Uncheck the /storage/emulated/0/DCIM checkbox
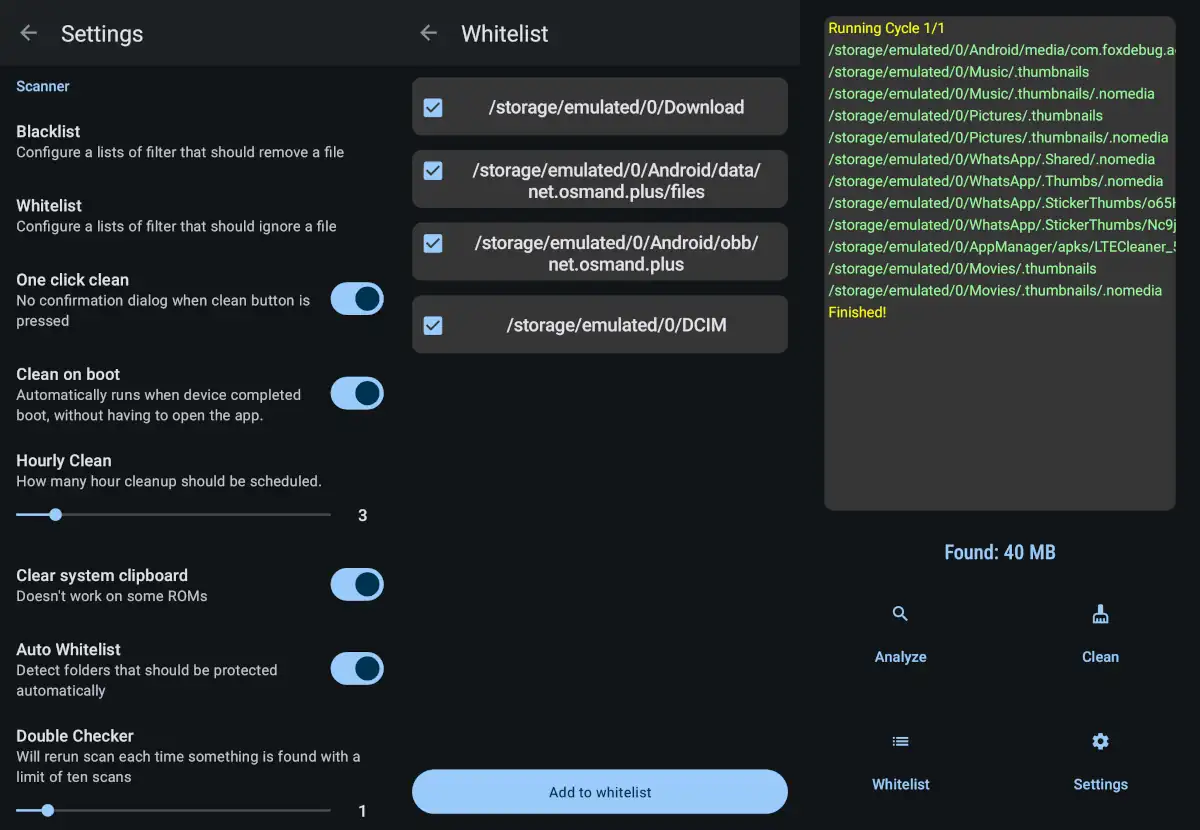 [433, 325]
